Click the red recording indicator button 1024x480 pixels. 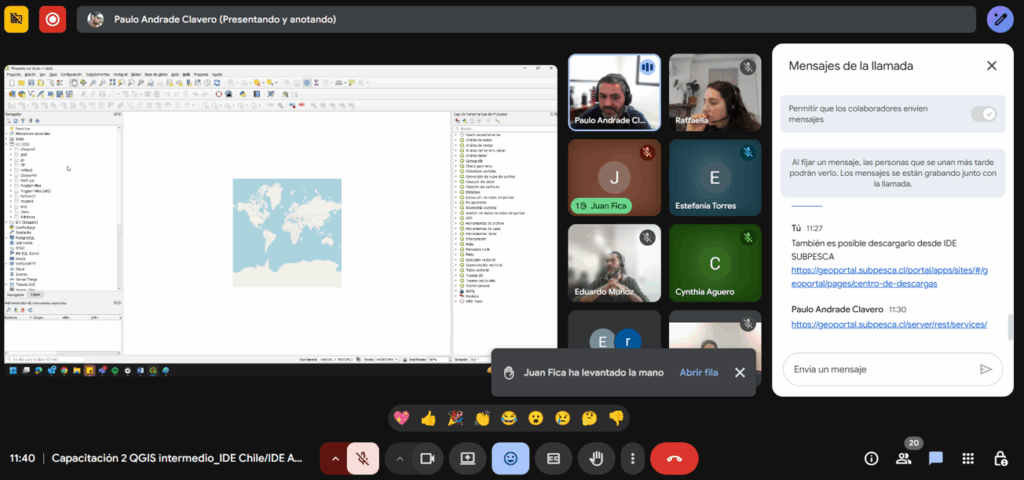click(x=52, y=19)
